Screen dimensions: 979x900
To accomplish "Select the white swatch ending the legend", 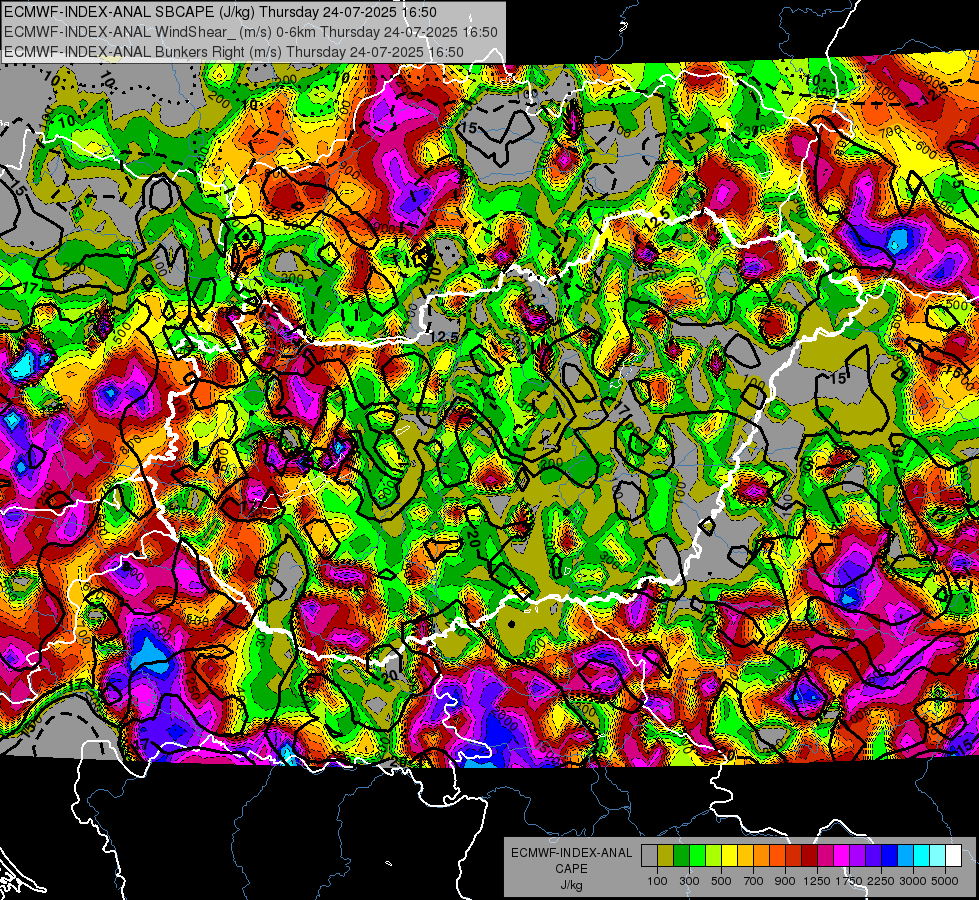I will pyautogui.click(x=953, y=855).
